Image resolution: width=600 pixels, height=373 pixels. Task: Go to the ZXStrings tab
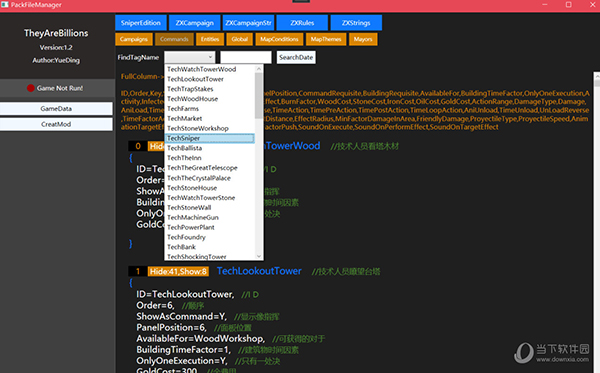[x=356, y=23]
